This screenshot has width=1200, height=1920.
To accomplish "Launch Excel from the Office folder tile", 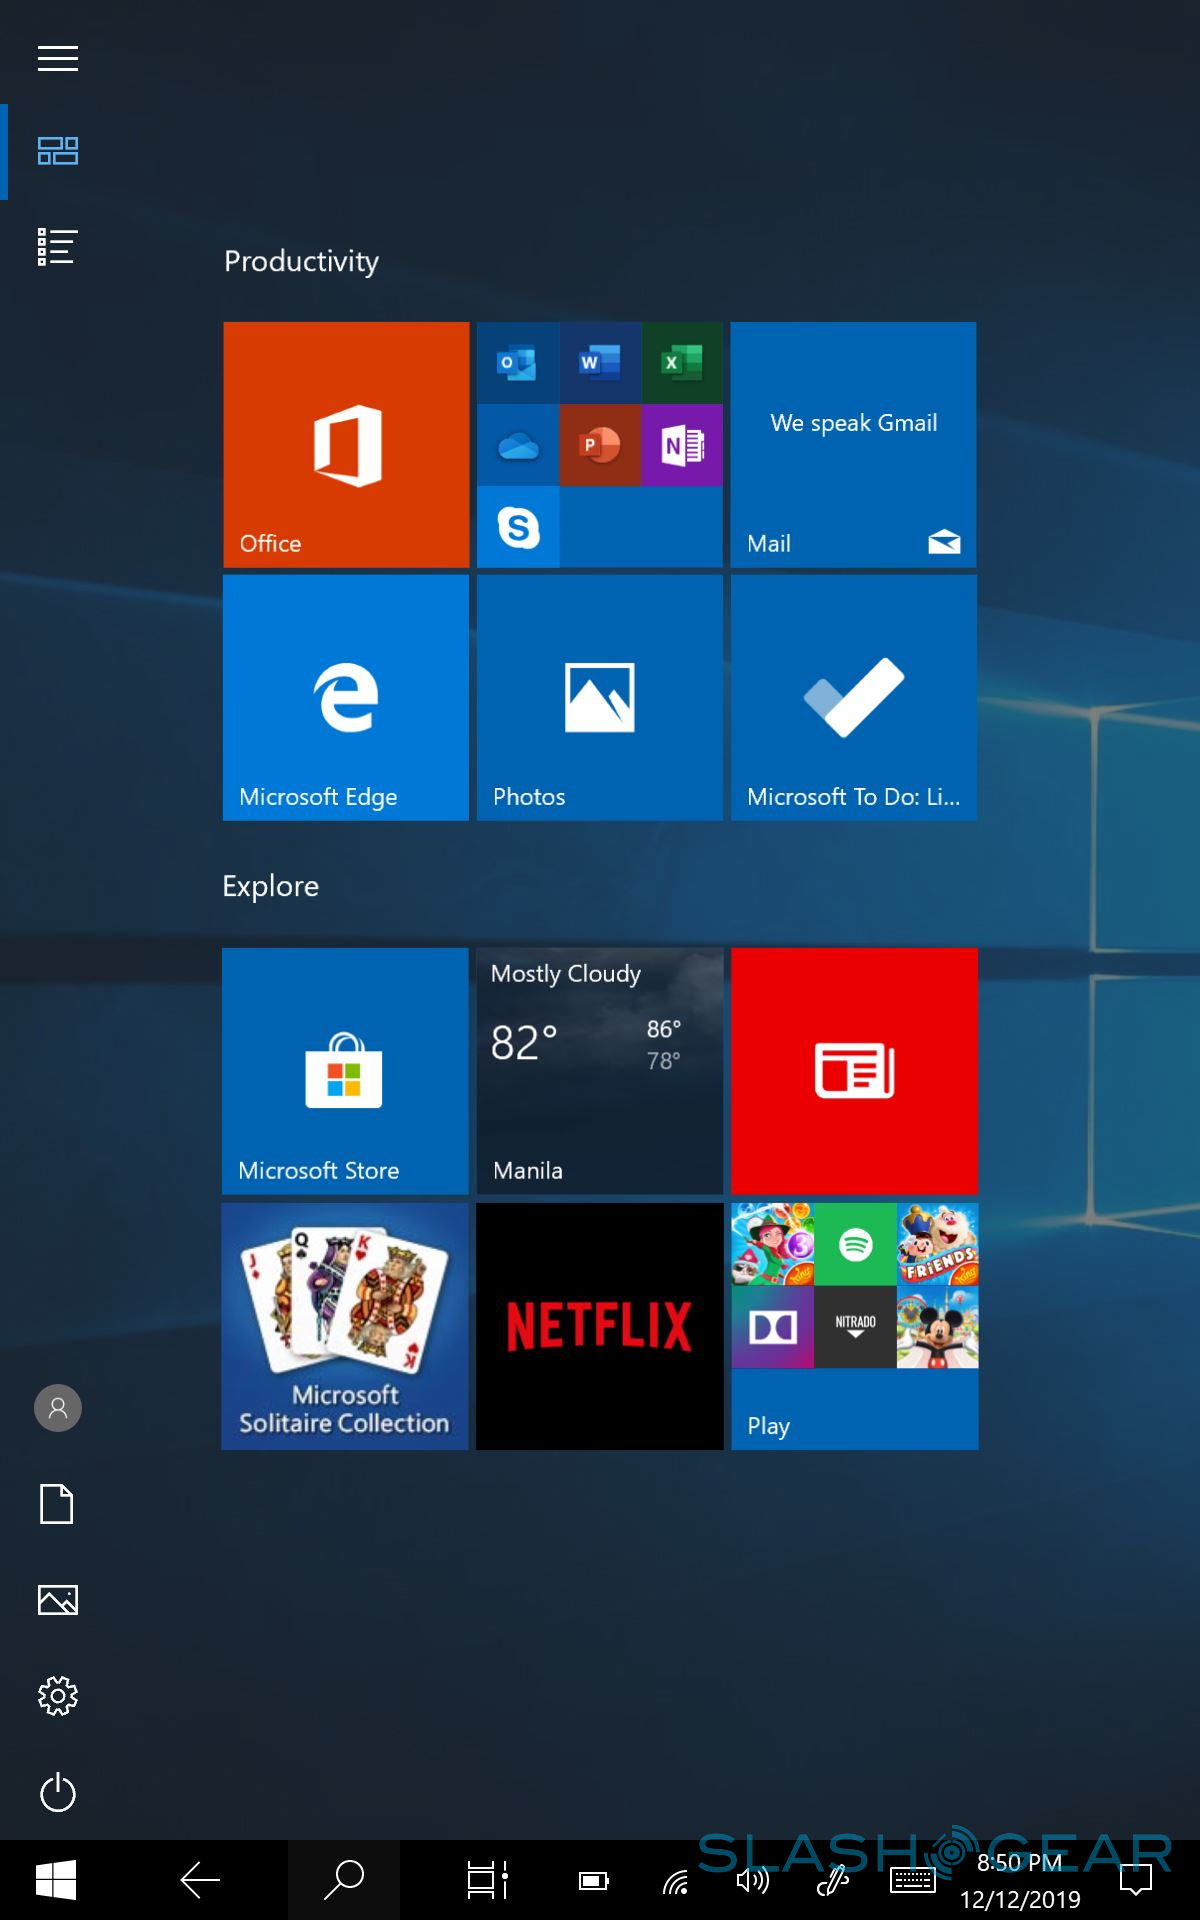I will 682,363.
